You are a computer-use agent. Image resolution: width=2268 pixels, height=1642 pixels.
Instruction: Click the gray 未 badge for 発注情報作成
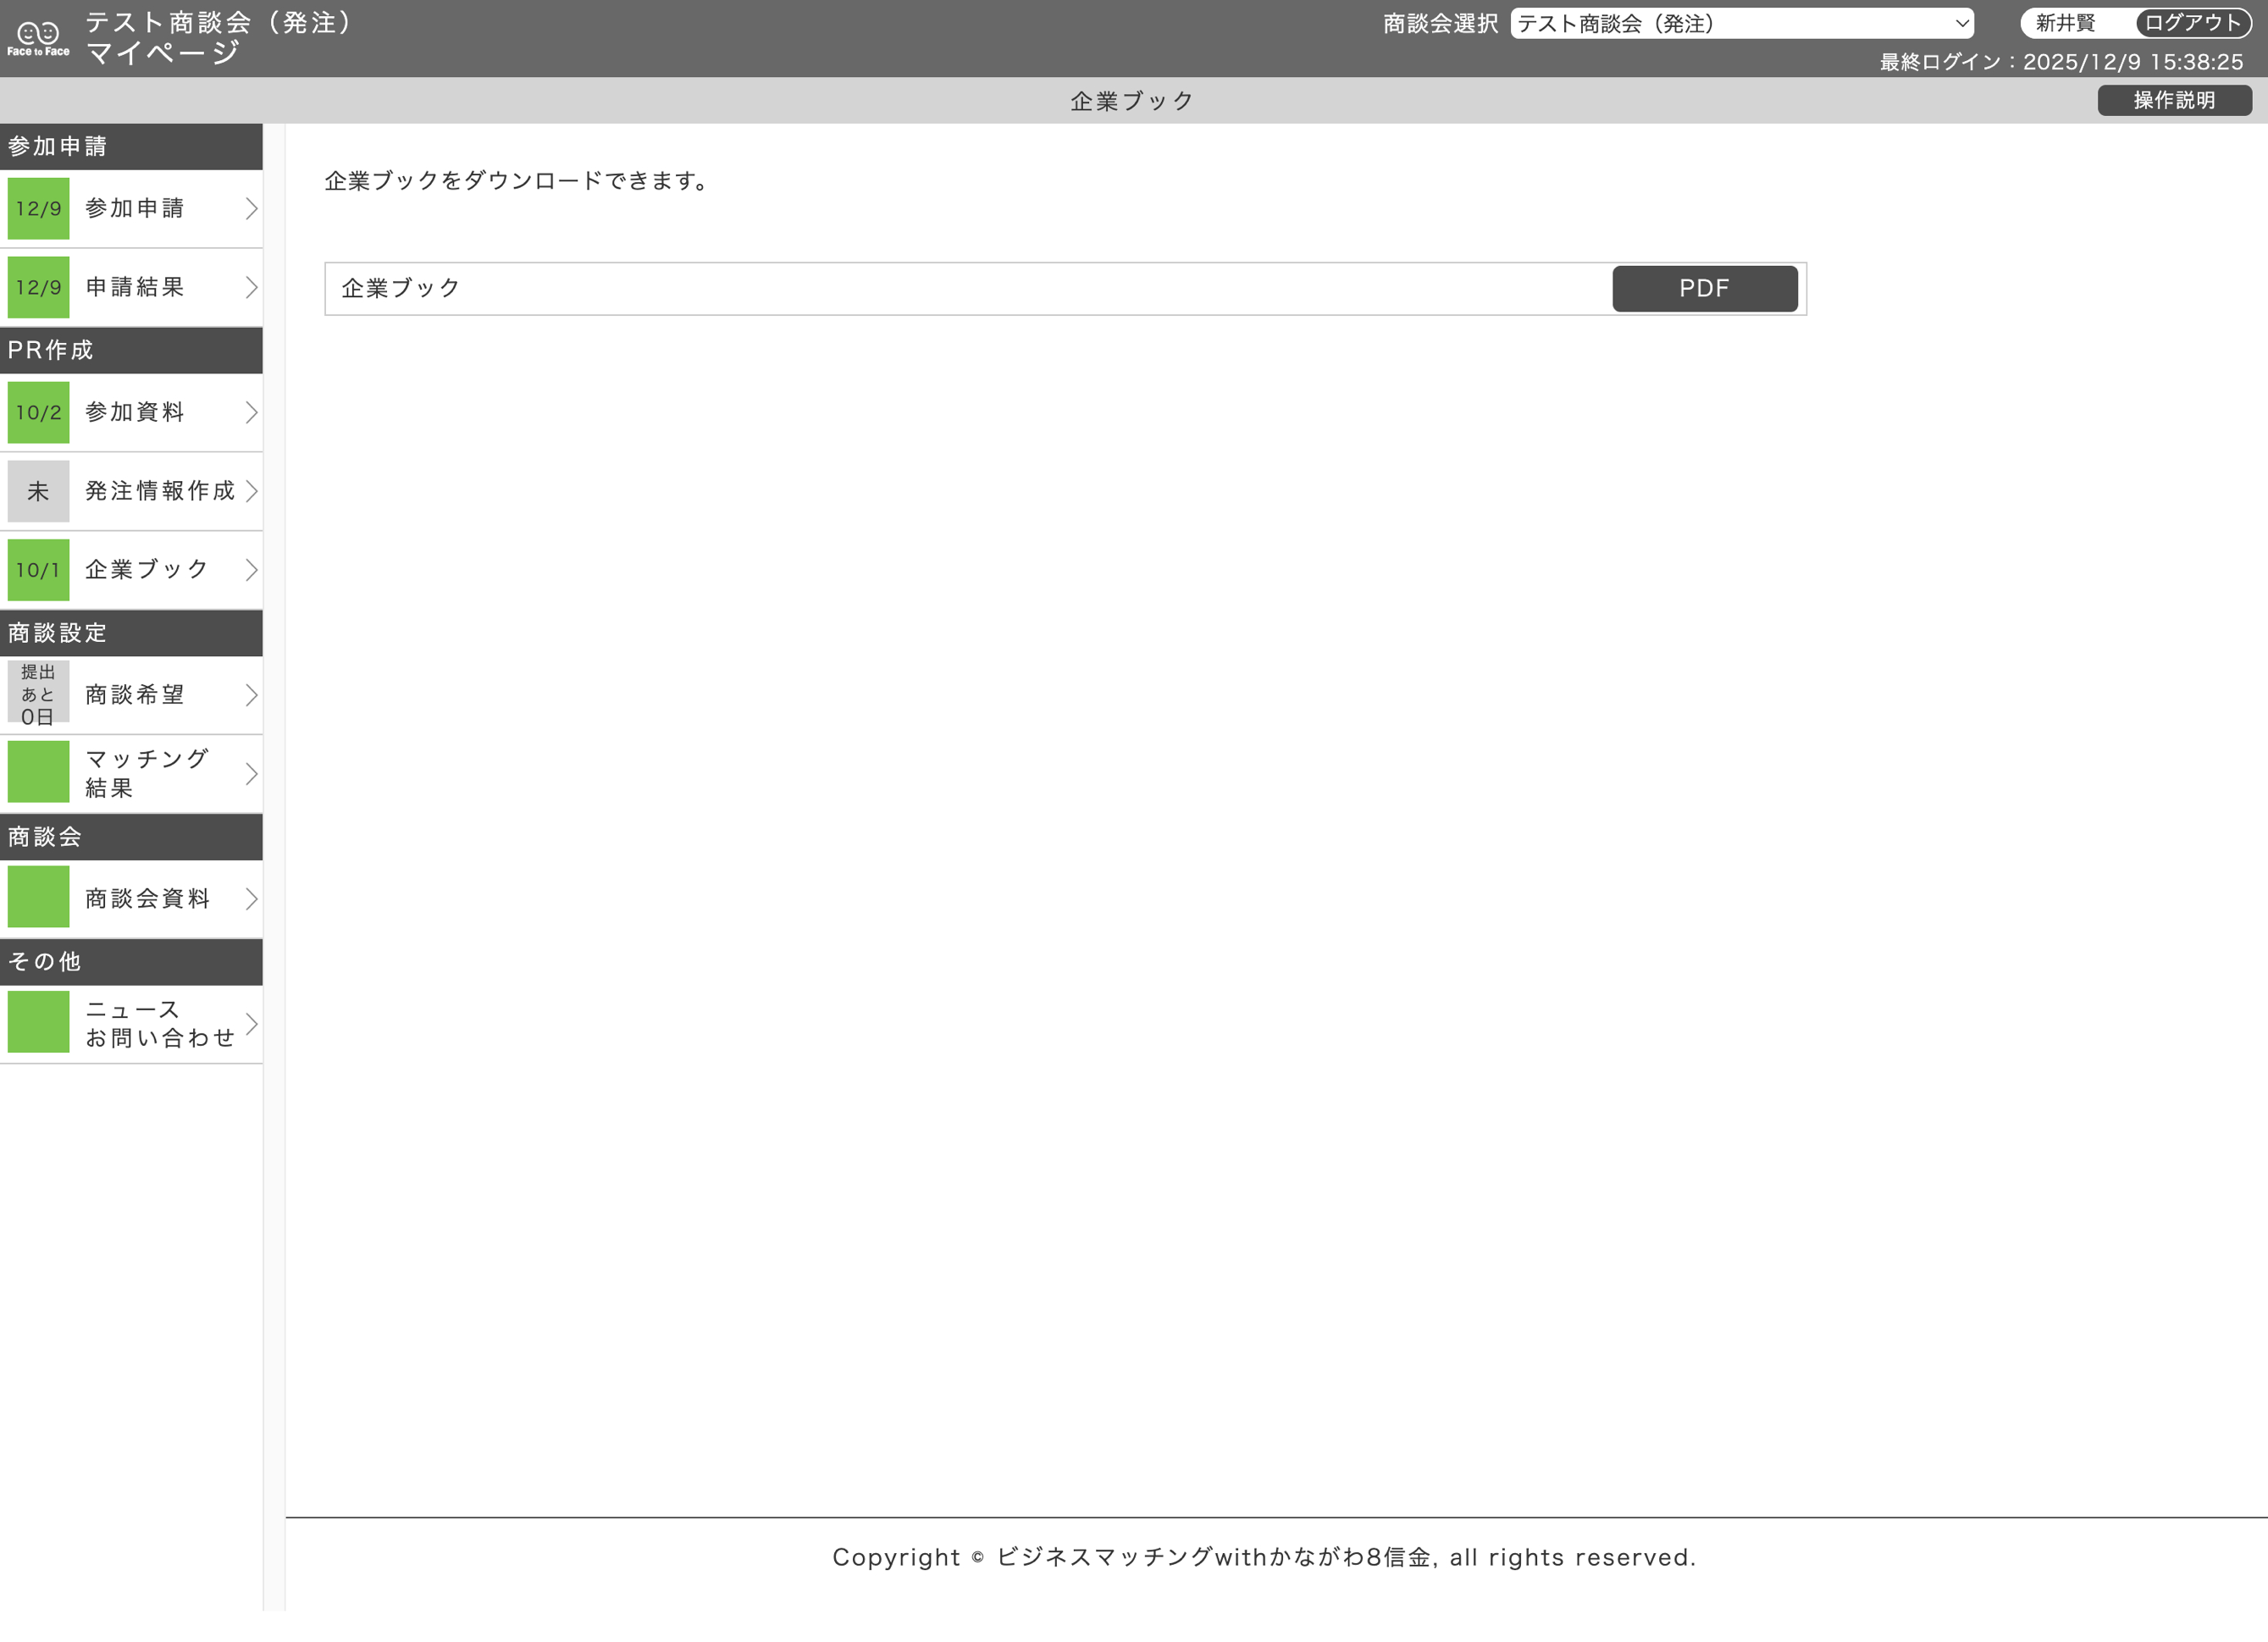(x=38, y=491)
